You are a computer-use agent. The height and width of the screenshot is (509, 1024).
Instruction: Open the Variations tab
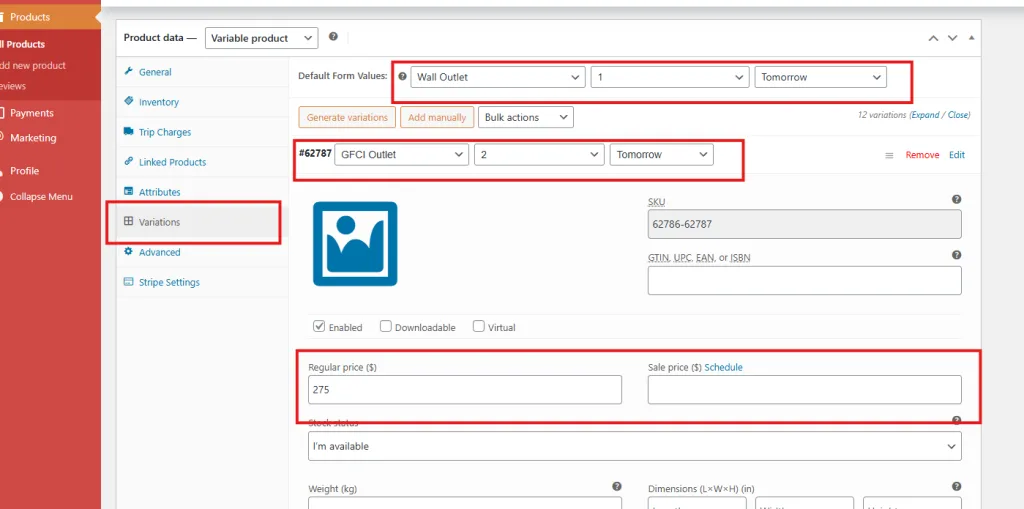pyautogui.click(x=159, y=222)
